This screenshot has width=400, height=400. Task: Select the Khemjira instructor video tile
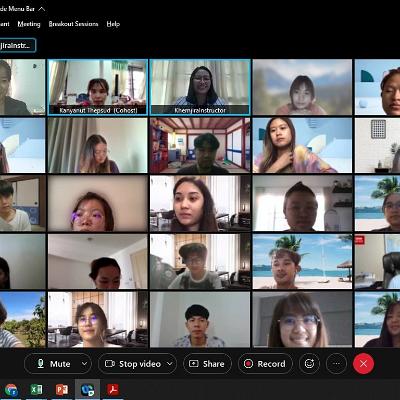pos(200,87)
